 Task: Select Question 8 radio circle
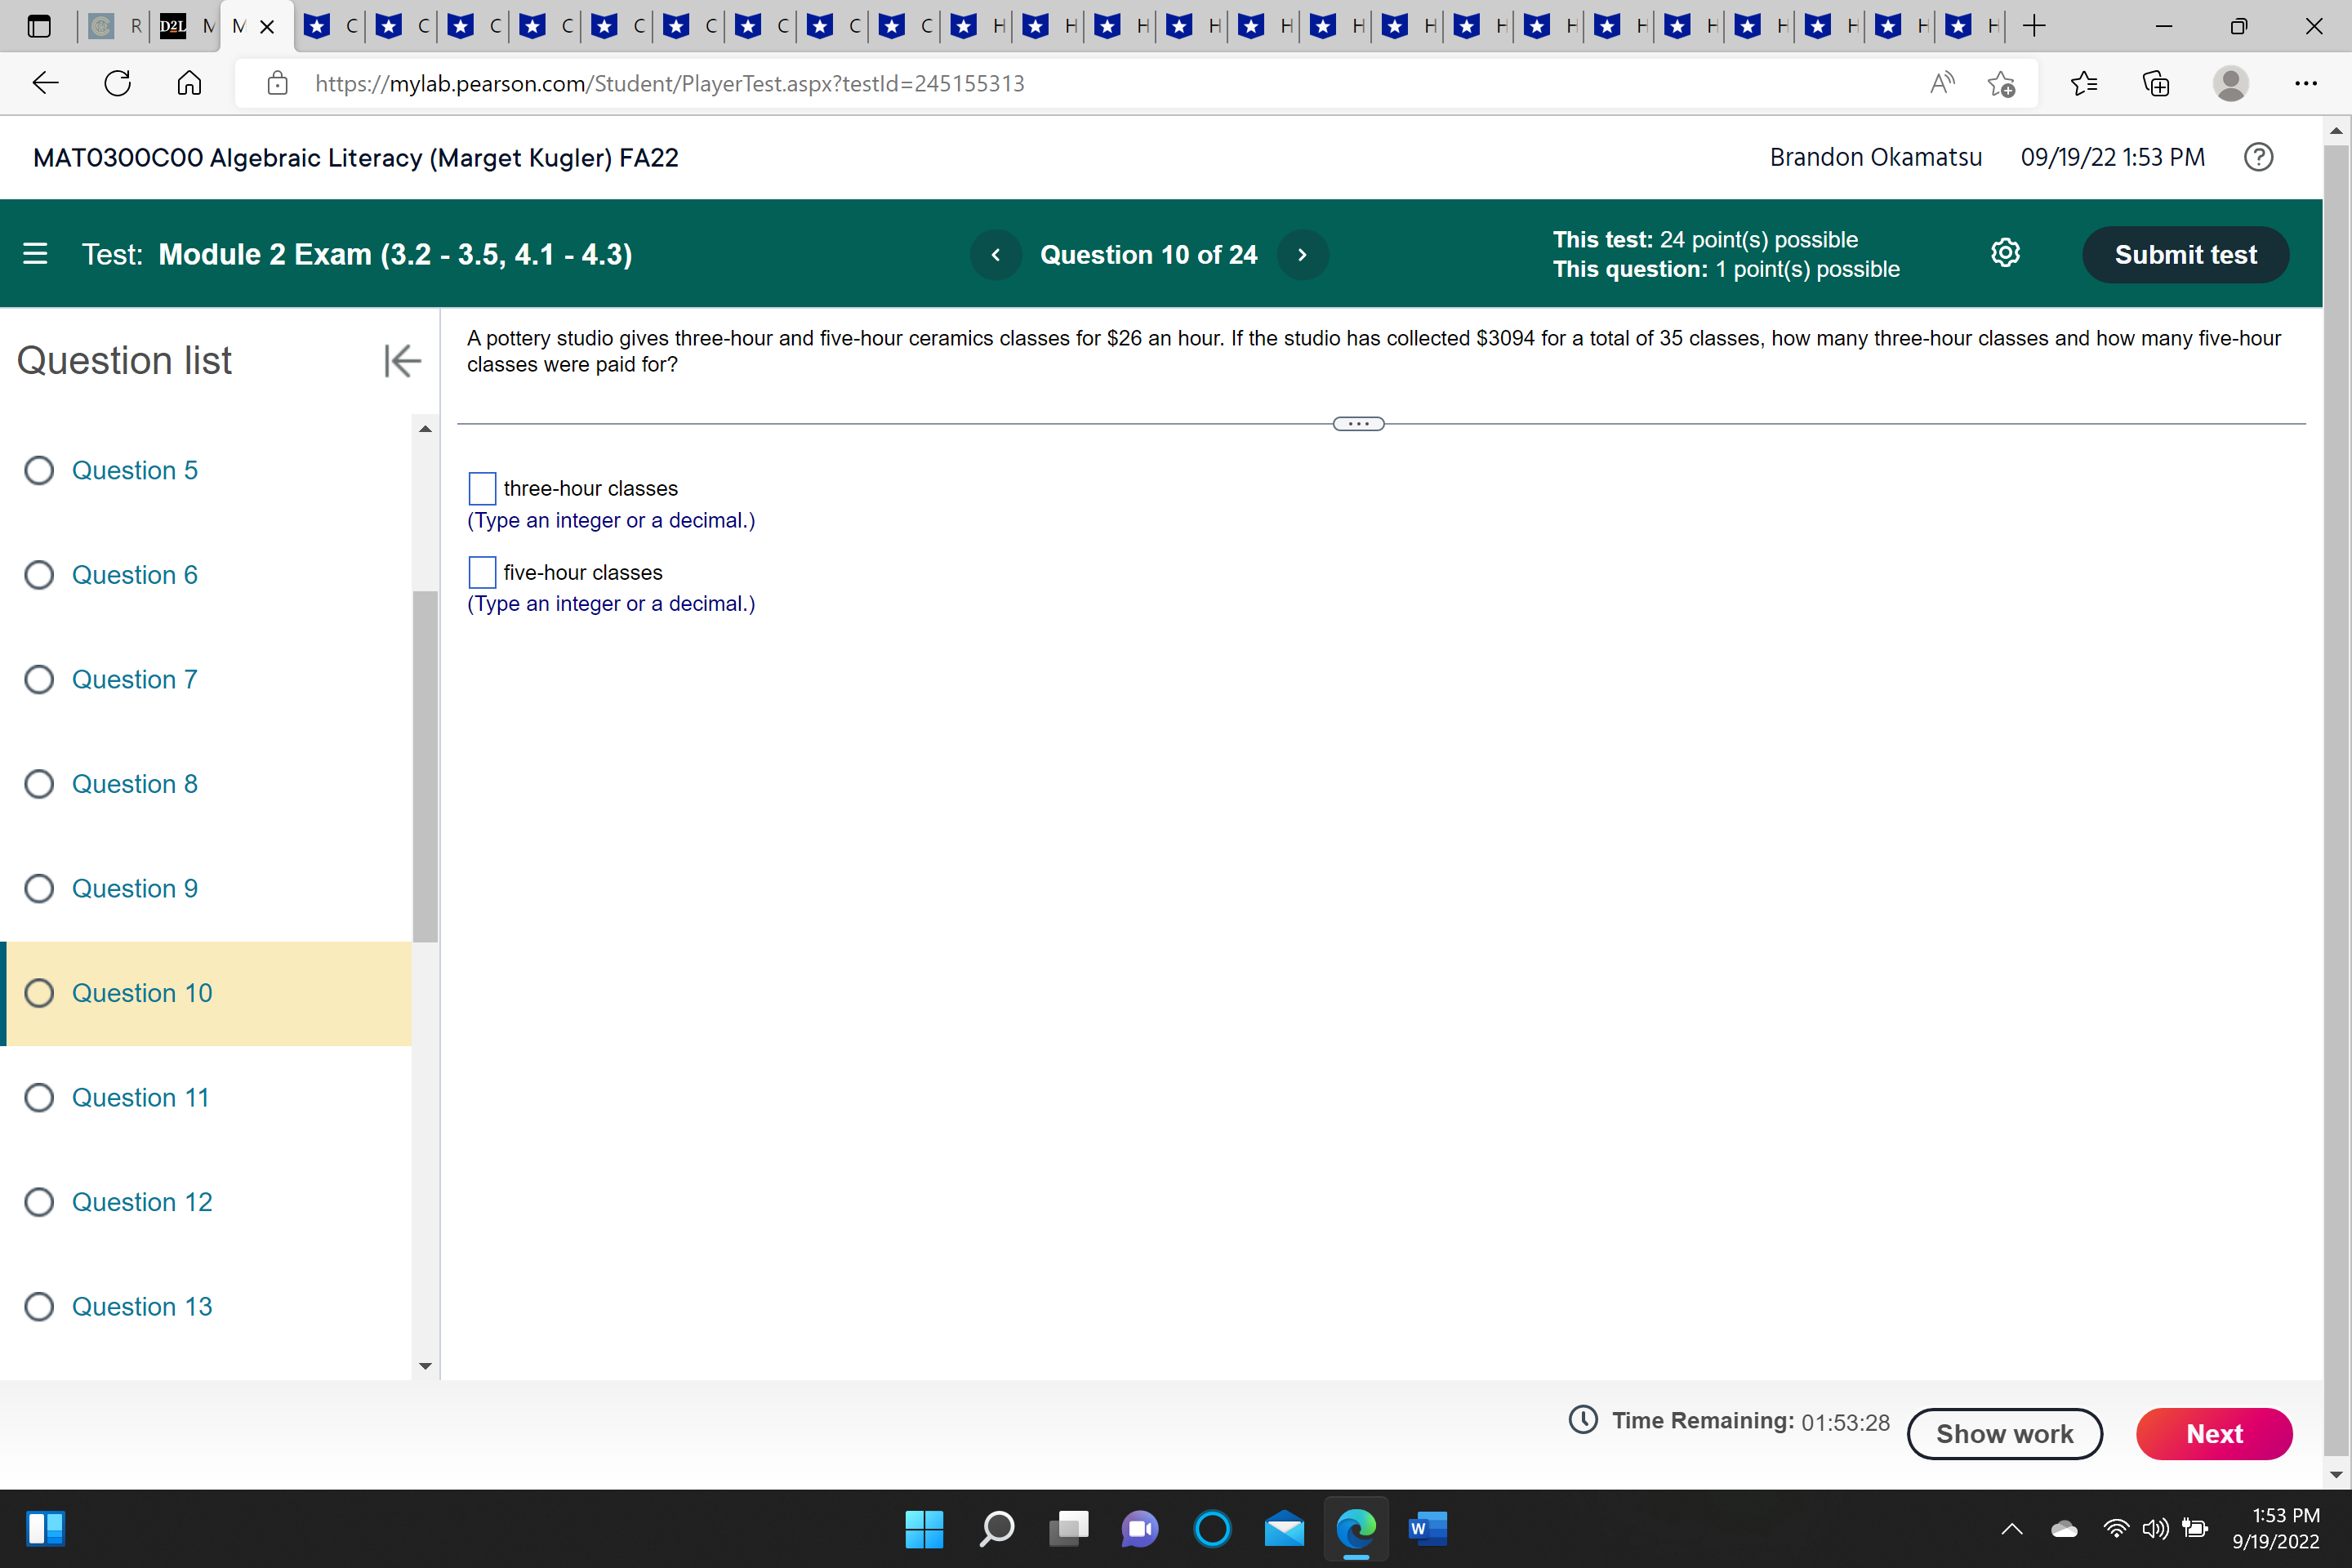[x=39, y=784]
